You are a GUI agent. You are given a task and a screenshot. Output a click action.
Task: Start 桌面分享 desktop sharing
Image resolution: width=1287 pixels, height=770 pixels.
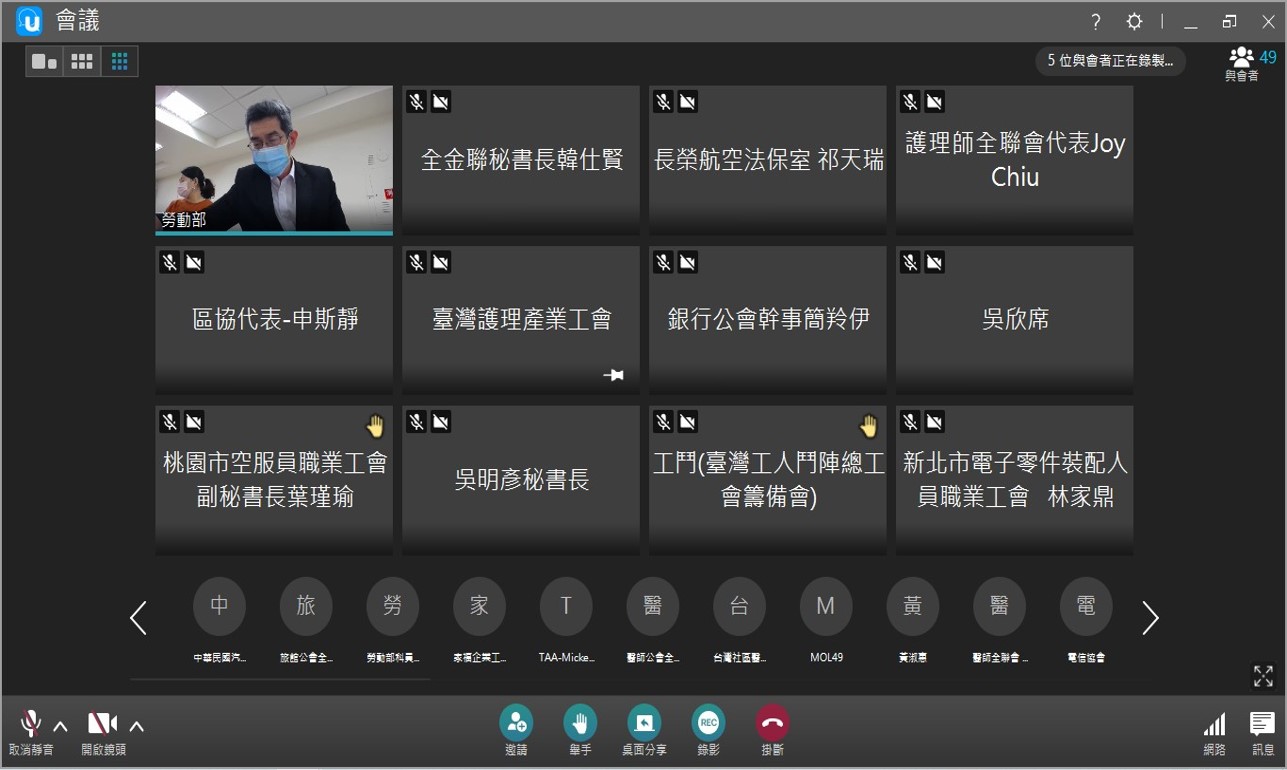click(644, 723)
